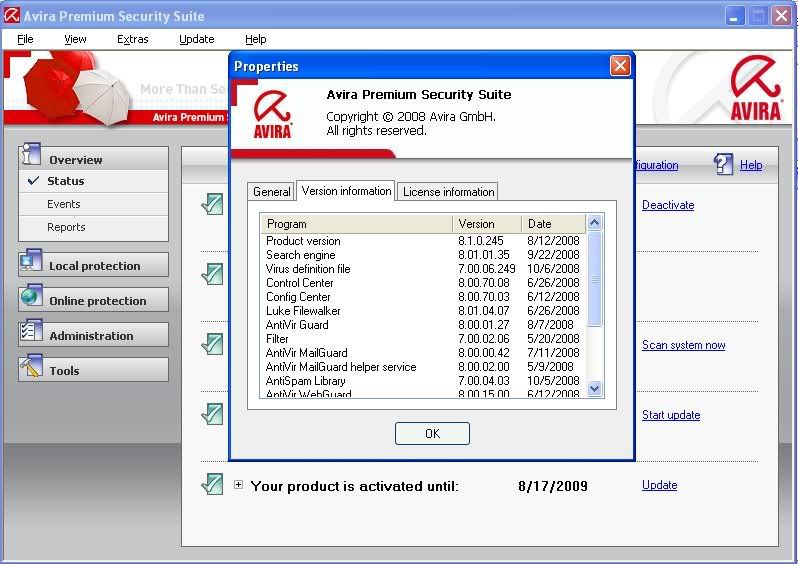Expand the Tools section
Image resolution: width=798 pixels, height=564 pixels.
94,370
